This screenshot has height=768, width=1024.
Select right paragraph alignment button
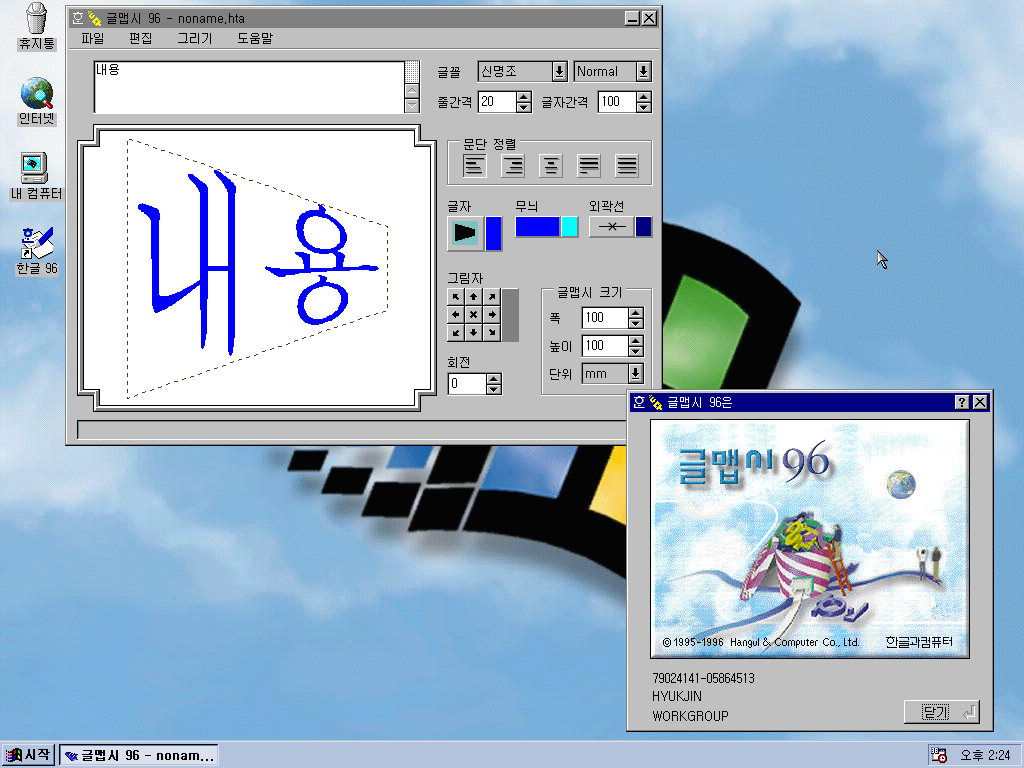tap(513, 165)
